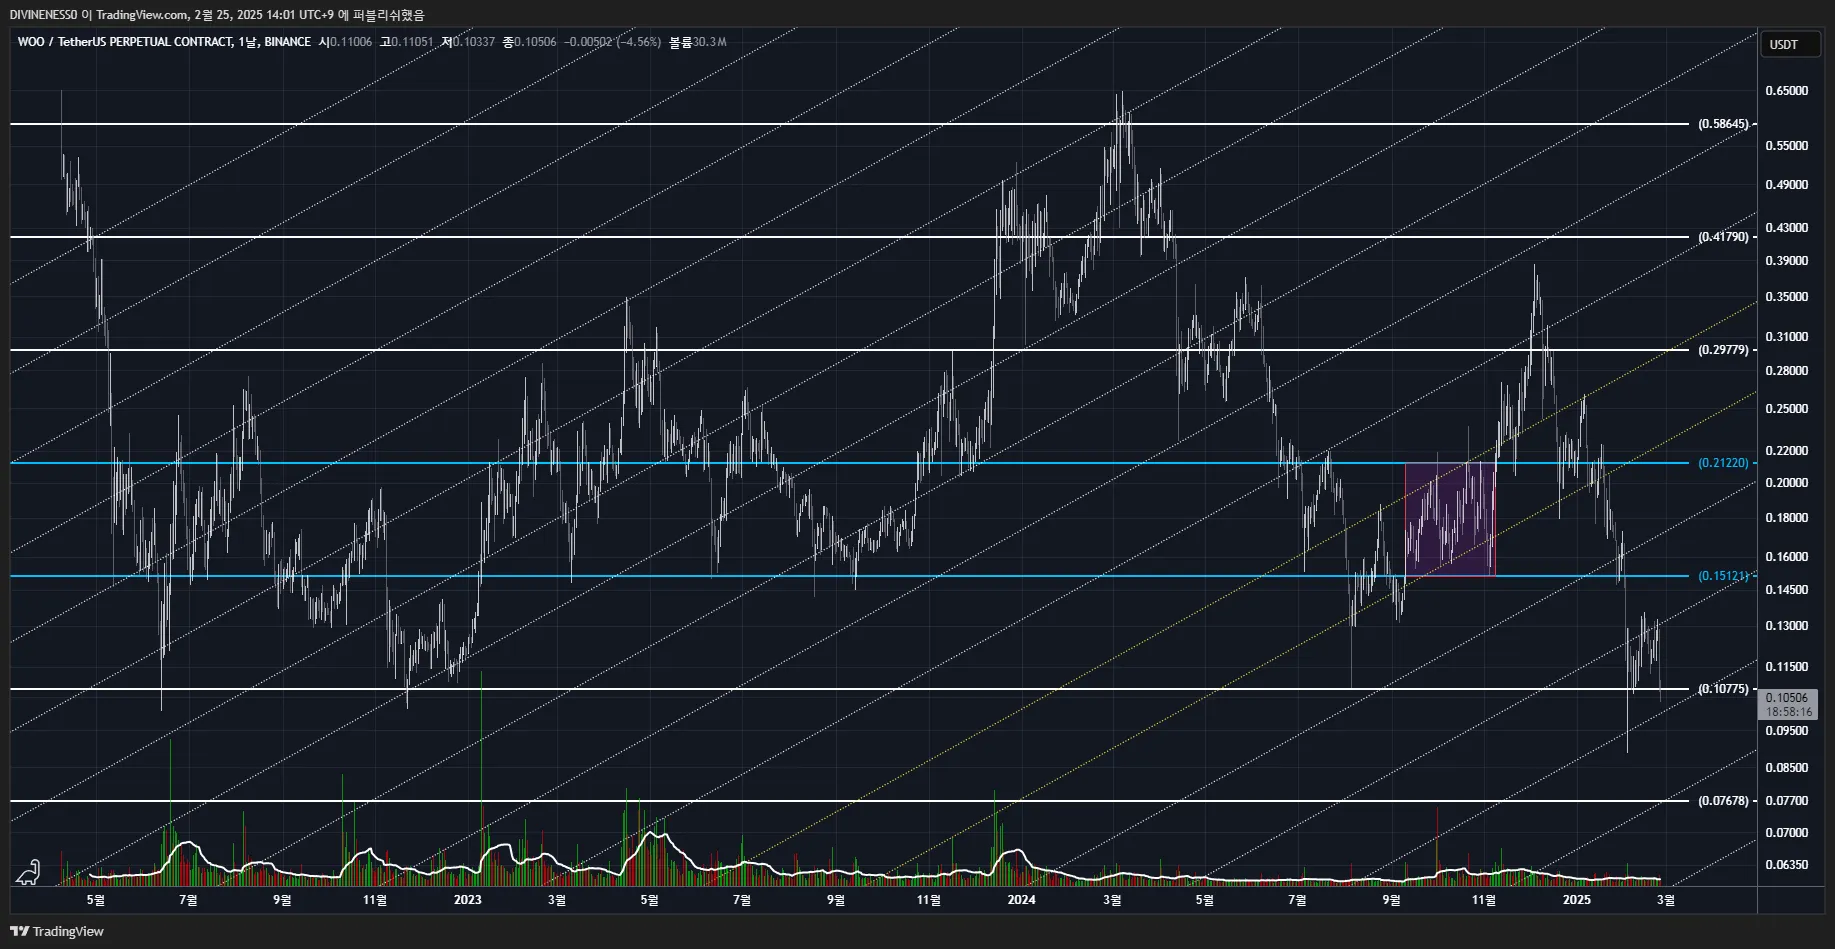The width and height of the screenshot is (1835, 949).
Task: Click the volume reading 30.3M
Action: pos(709,42)
